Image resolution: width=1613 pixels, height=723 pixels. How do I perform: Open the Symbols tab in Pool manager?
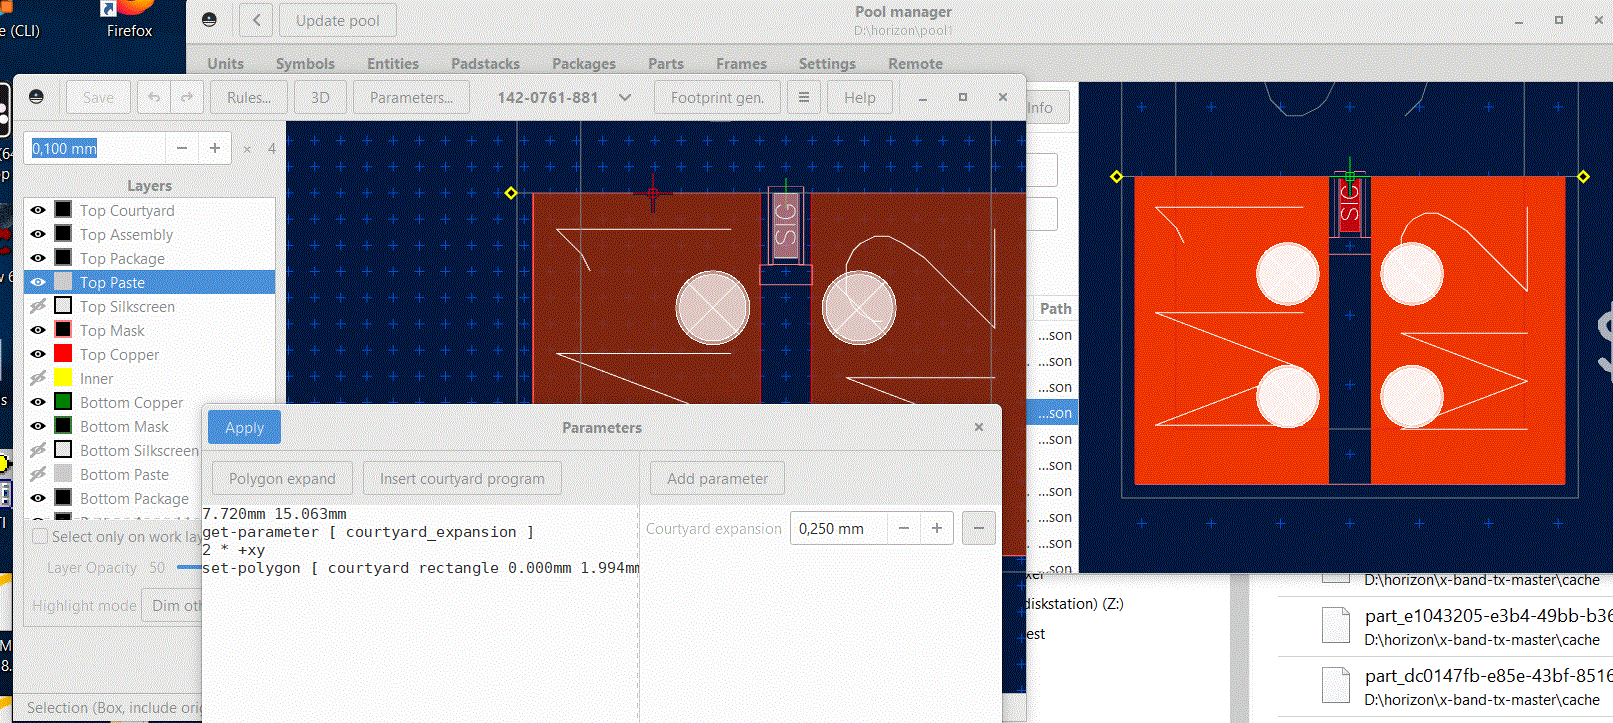click(x=305, y=63)
